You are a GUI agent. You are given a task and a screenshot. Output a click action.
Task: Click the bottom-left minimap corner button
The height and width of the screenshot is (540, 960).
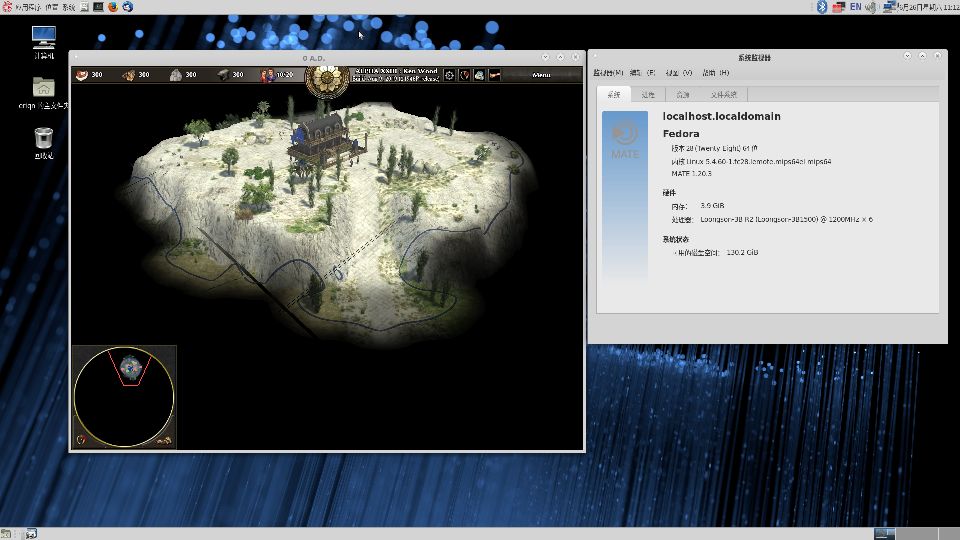point(81,439)
